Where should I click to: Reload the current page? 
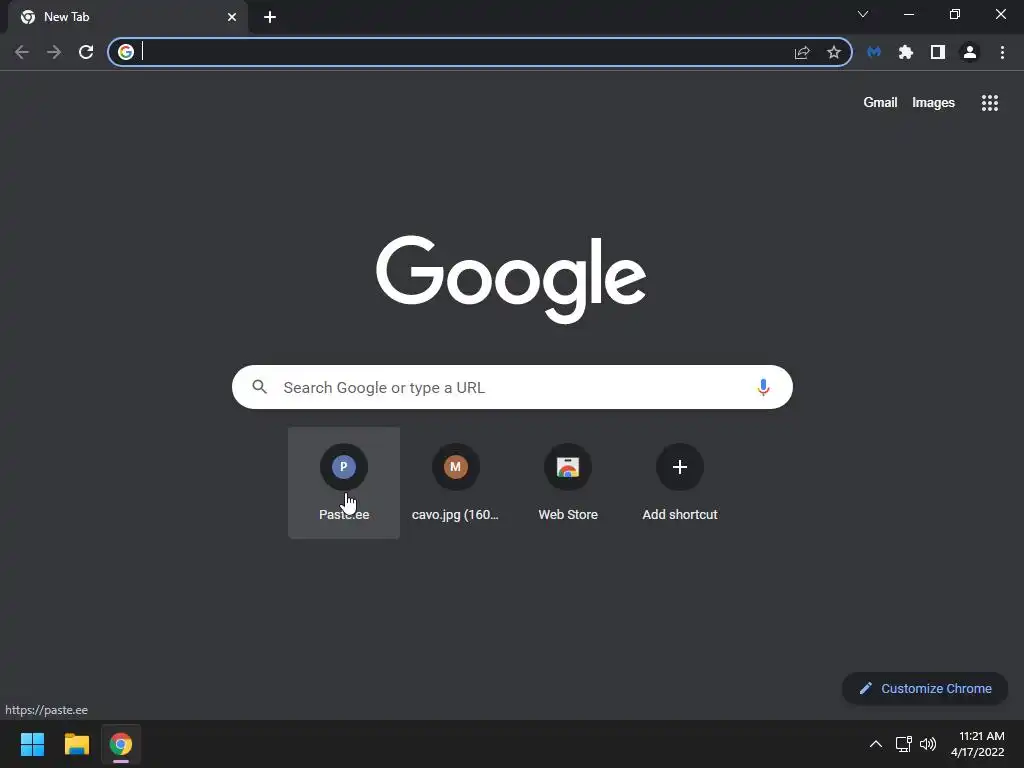[86, 52]
